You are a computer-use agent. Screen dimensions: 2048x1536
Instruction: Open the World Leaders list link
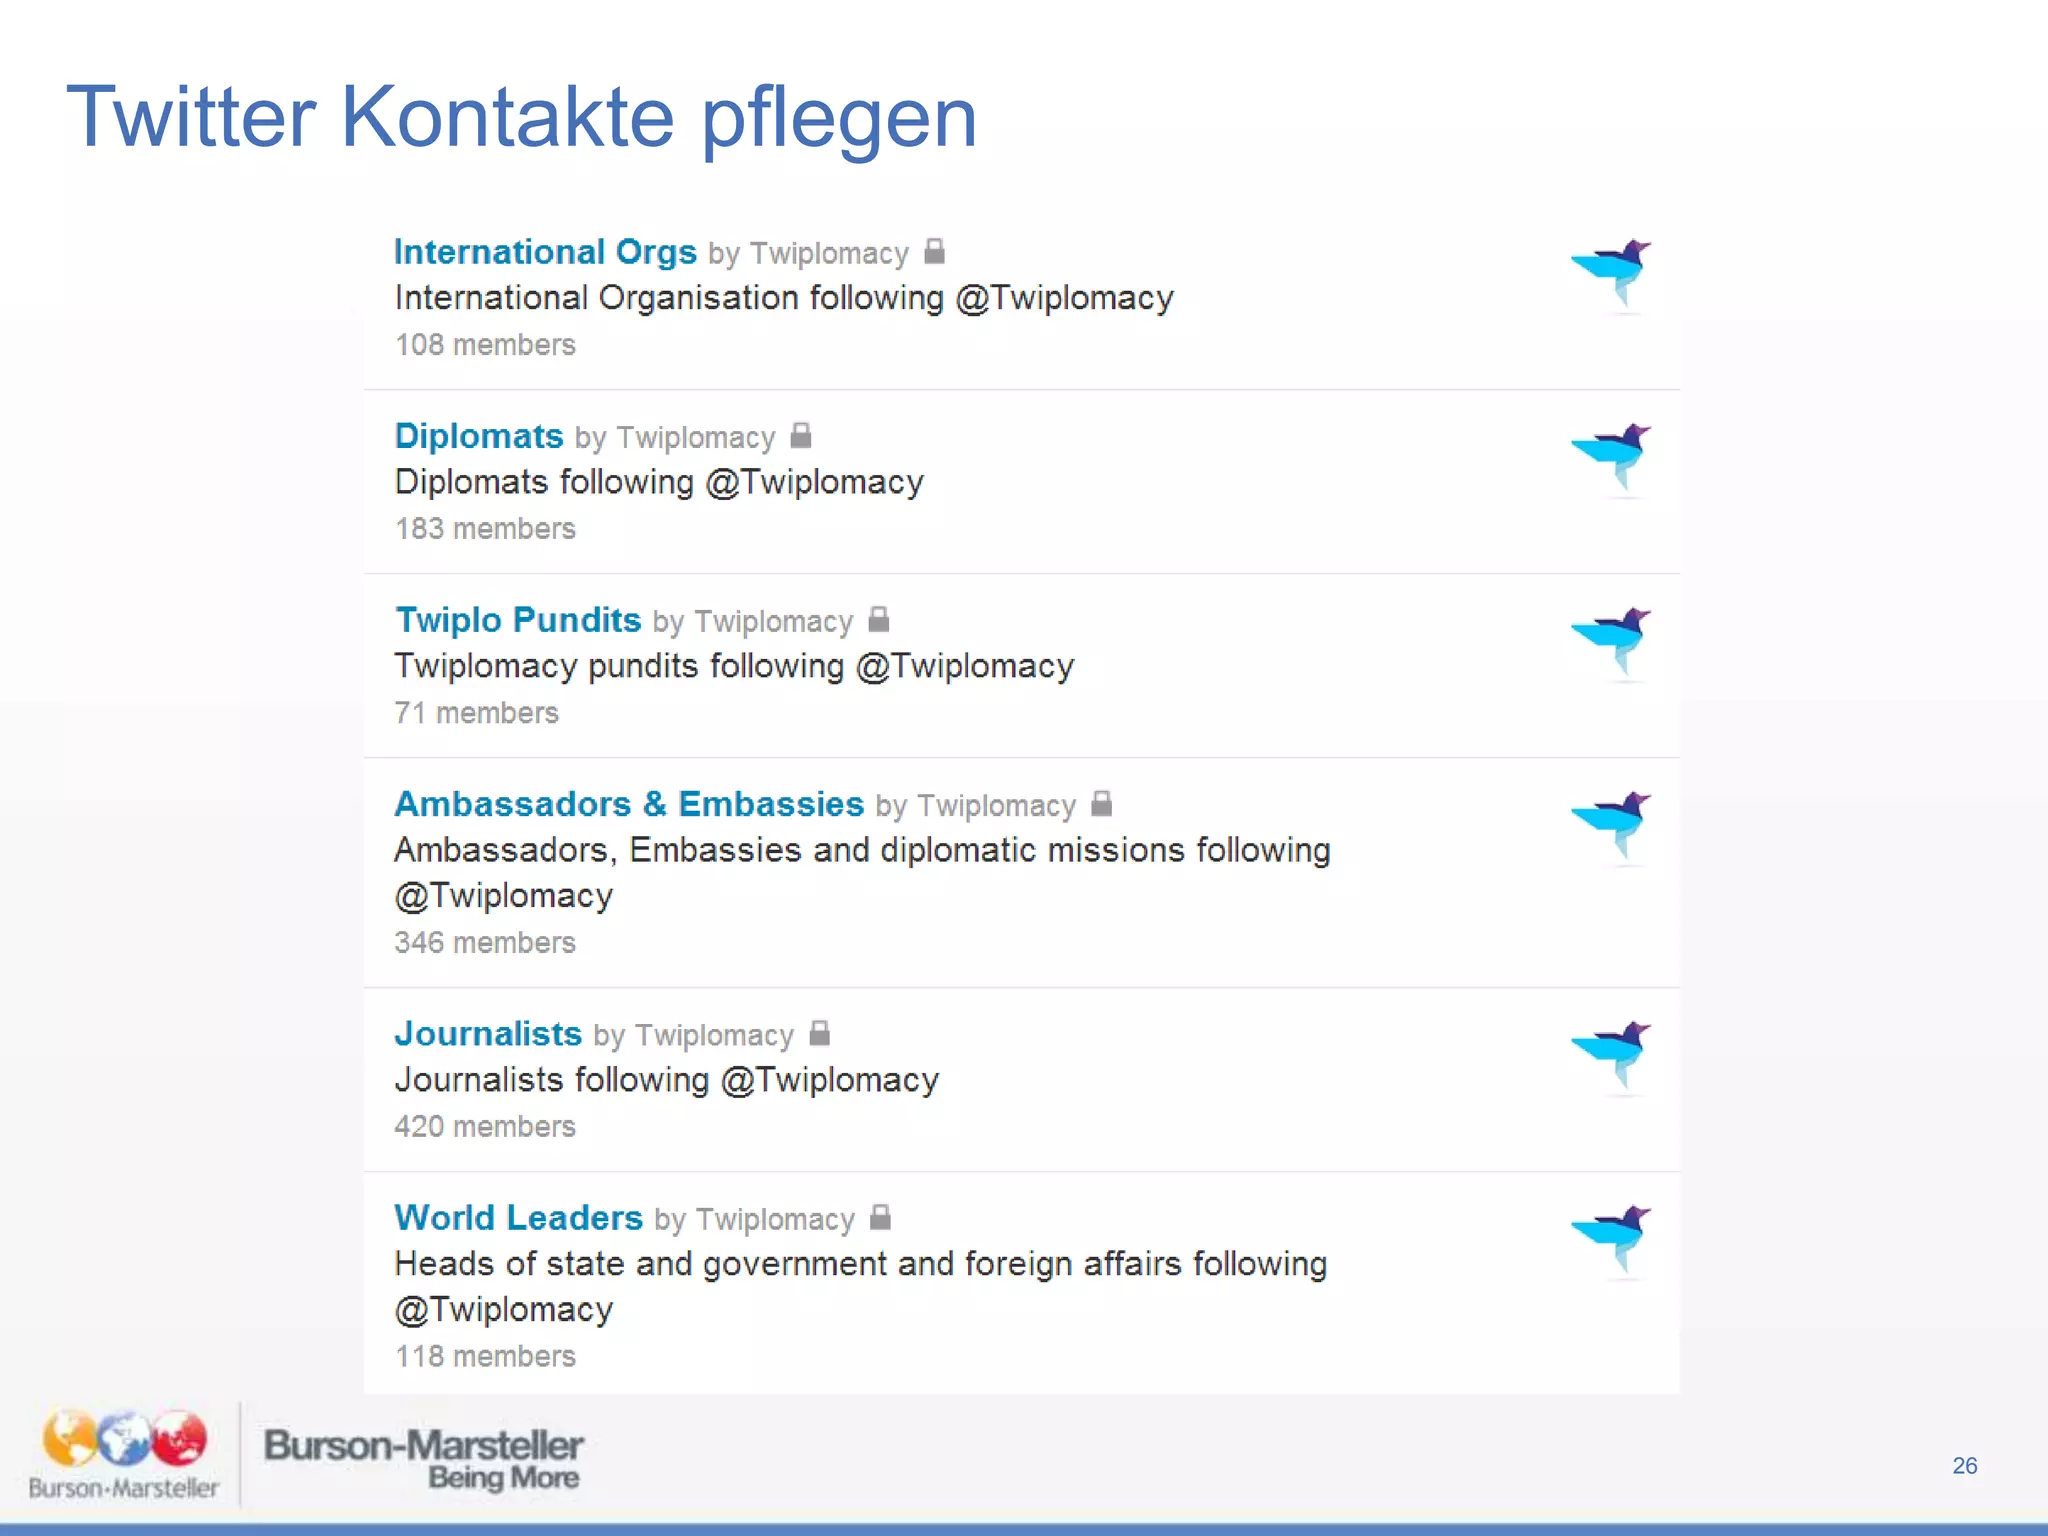(518, 1218)
